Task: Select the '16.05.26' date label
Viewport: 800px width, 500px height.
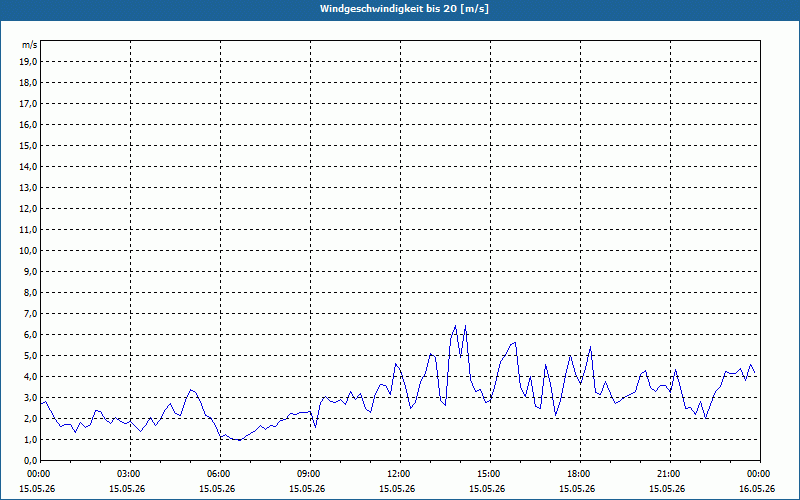Action: tap(757, 488)
